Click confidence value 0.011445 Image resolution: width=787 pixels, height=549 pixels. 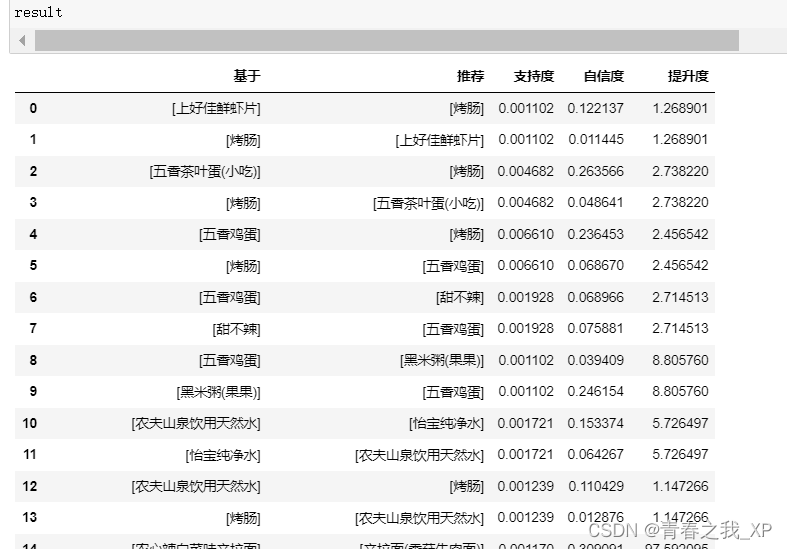(x=596, y=140)
